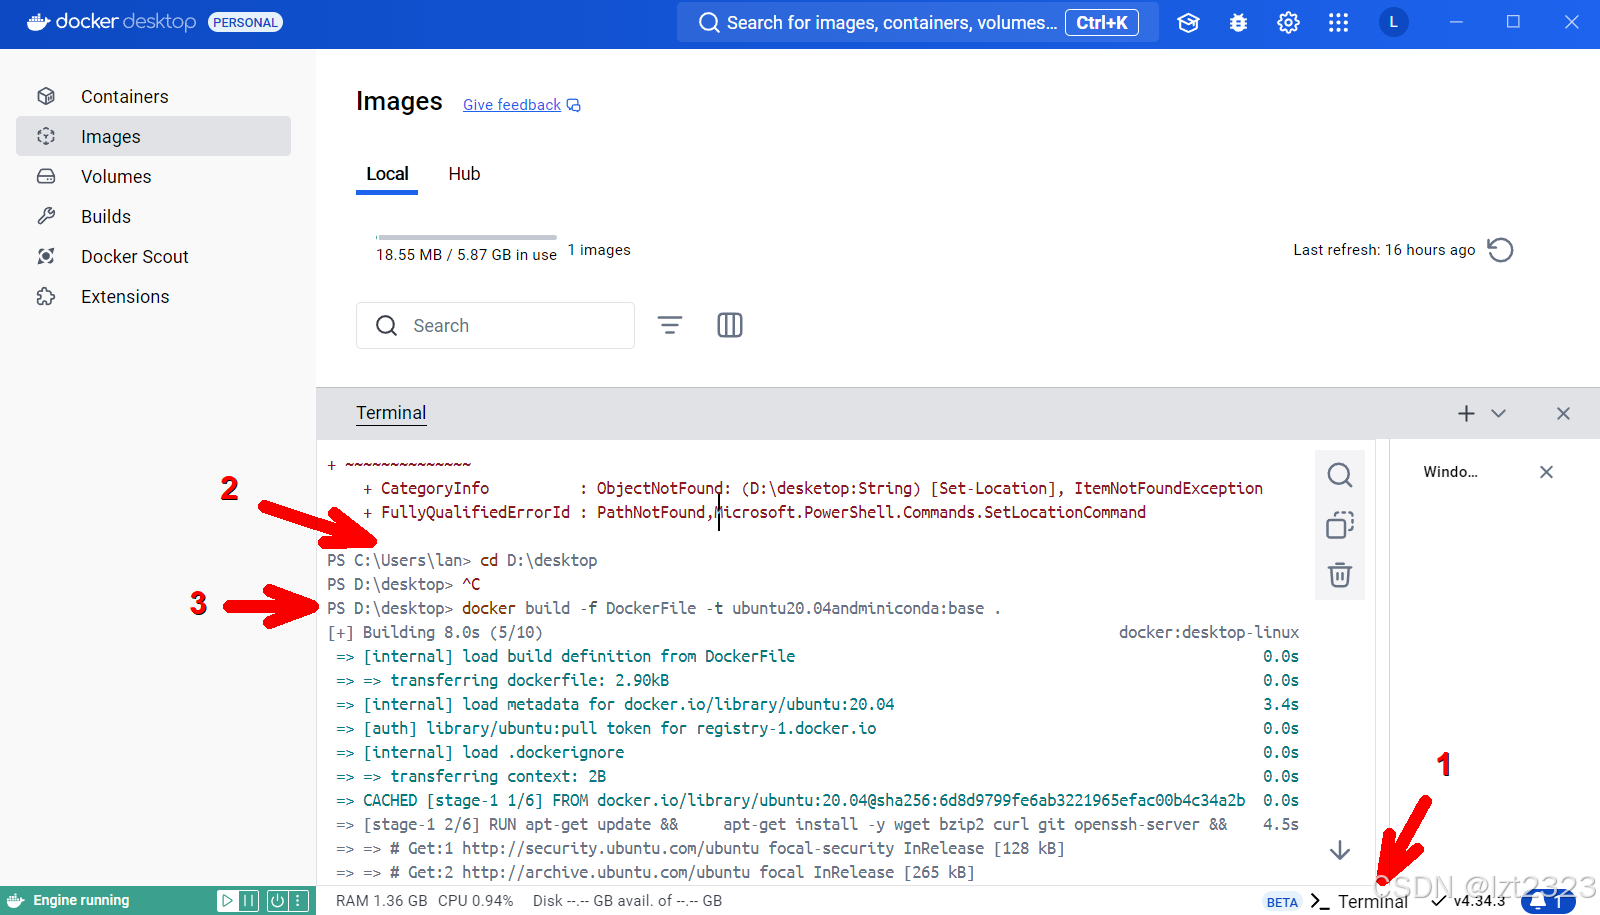Pause the Docker engine

tap(249, 901)
